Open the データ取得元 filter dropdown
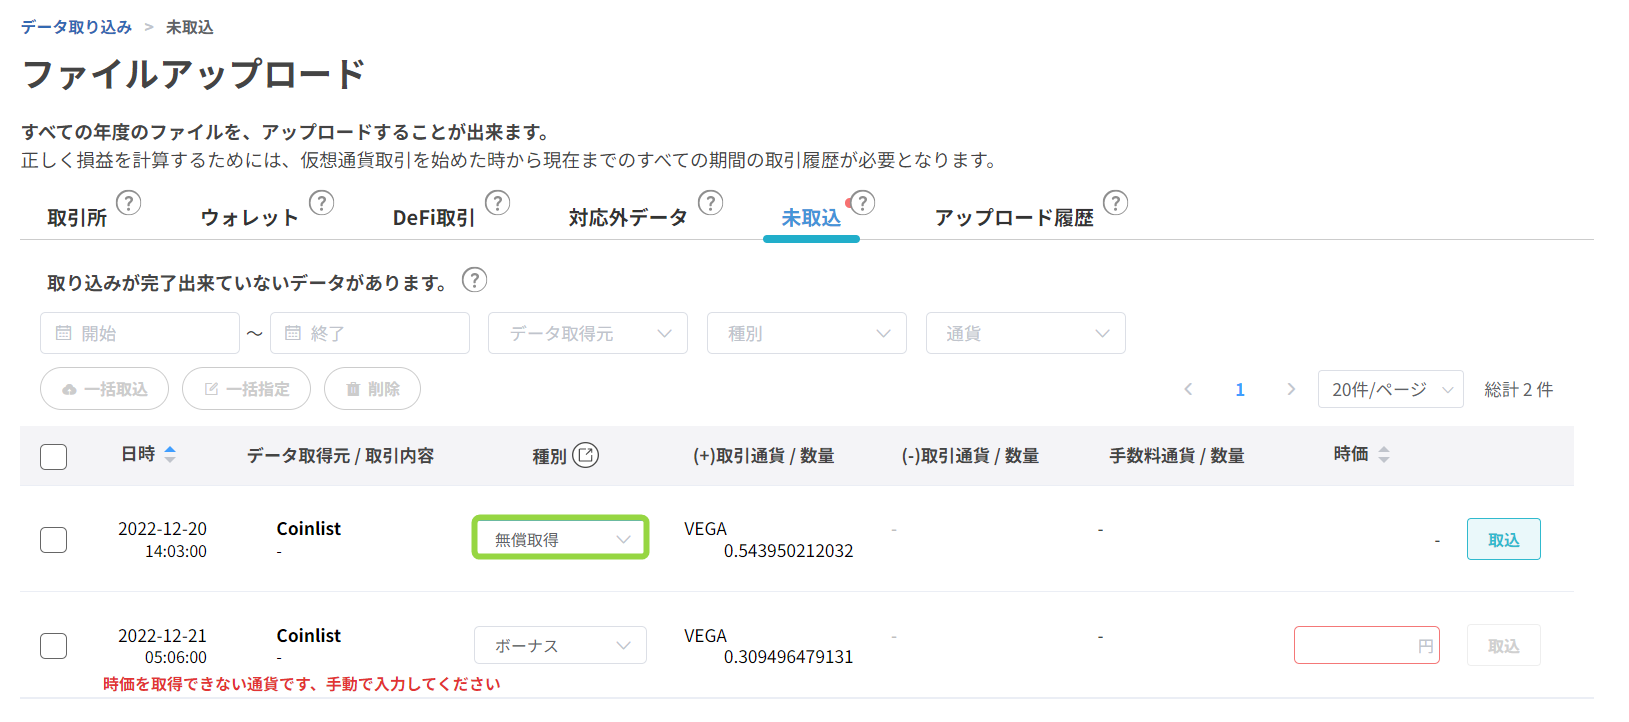 tap(588, 333)
